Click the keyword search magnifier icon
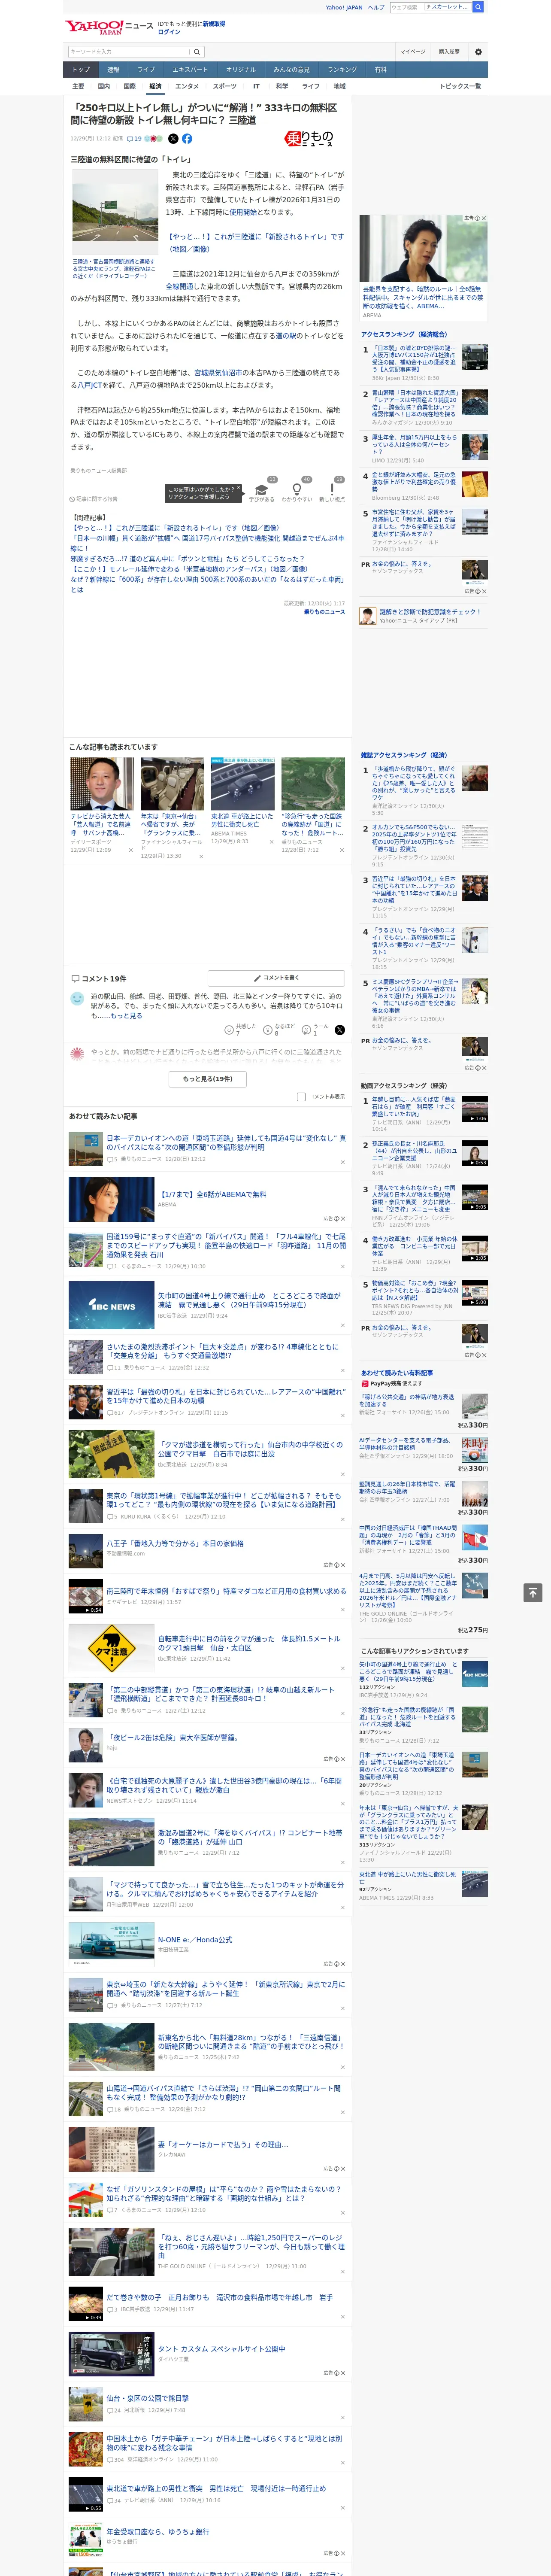Screen dimensions: 551x2576 click(197, 52)
